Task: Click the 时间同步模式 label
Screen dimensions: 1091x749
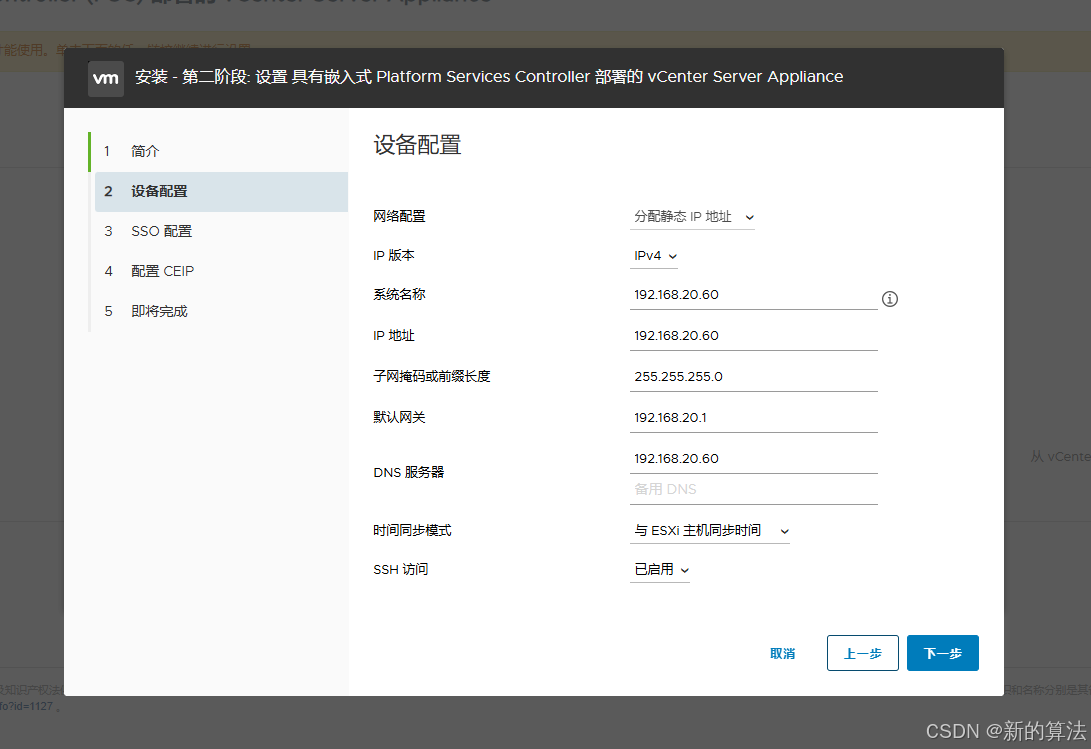Action: 412,530
